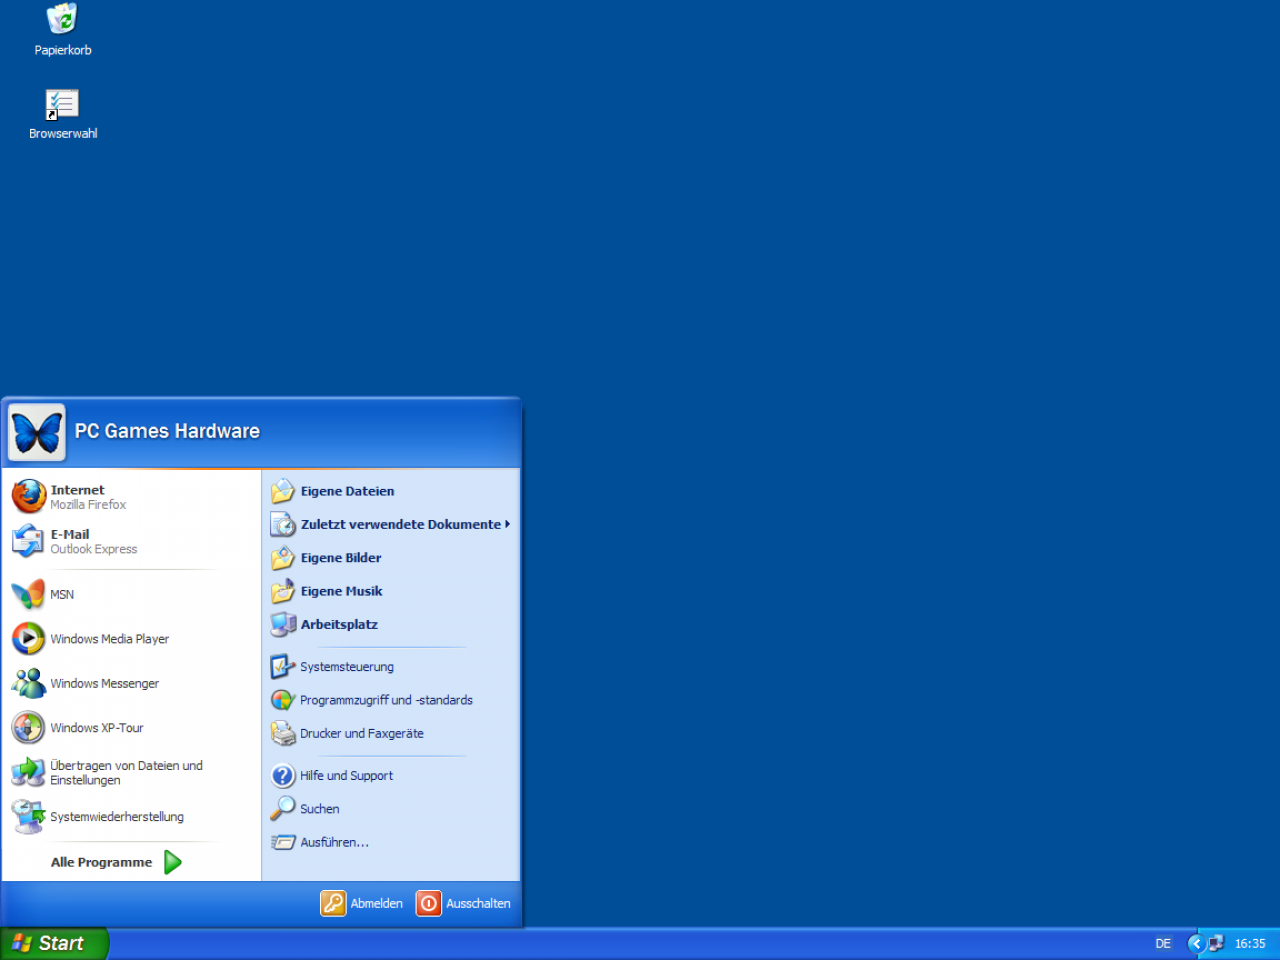Screen dimensions: 1280x960
Task: Select Windows XP-Tour label text
Action: [x=97, y=728]
